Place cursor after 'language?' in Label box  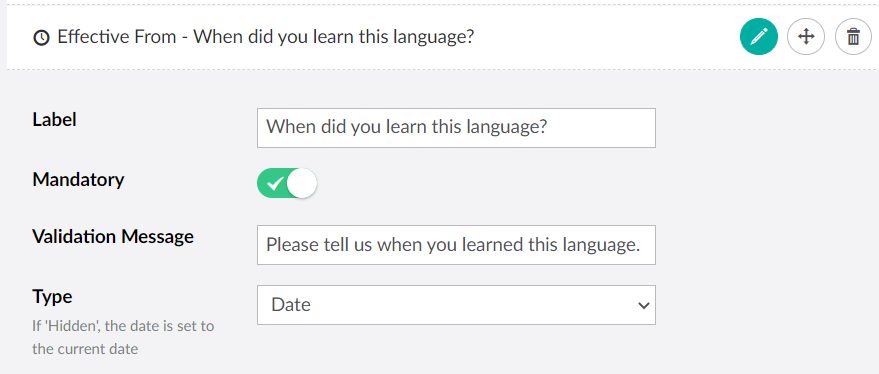[549, 128]
